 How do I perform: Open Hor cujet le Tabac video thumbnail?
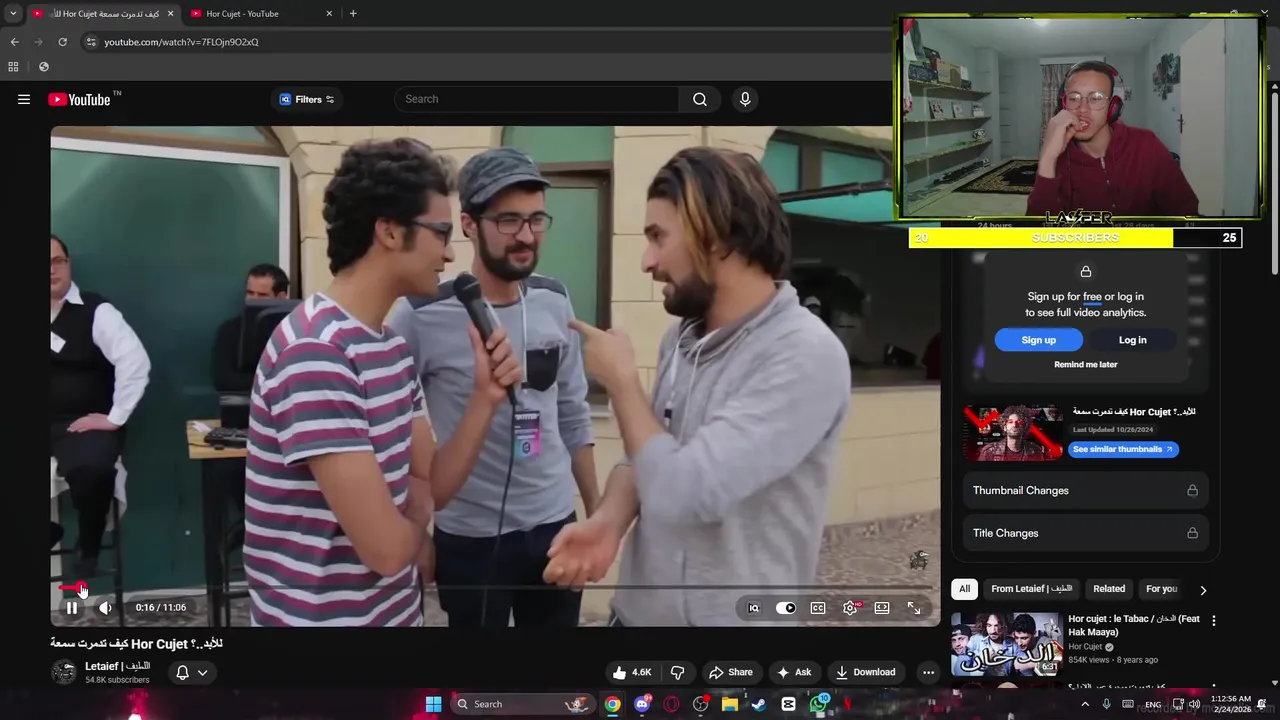point(1006,645)
